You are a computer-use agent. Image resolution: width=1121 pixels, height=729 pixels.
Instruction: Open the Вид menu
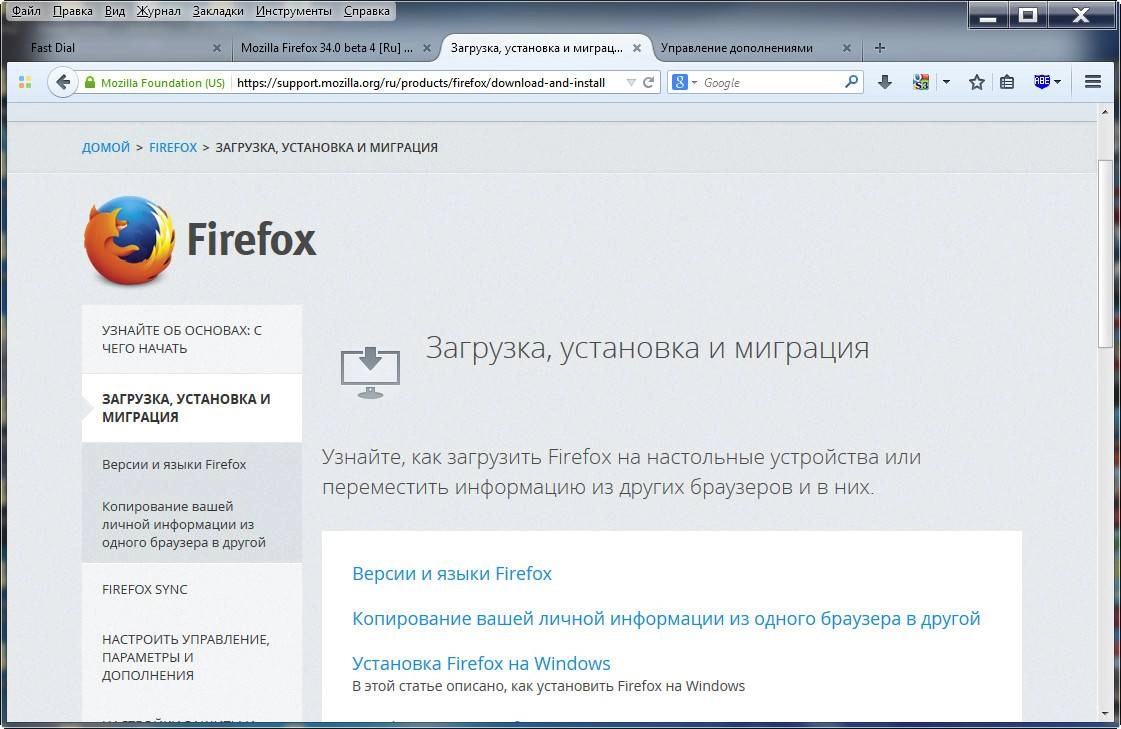click(x=114, y=11)
